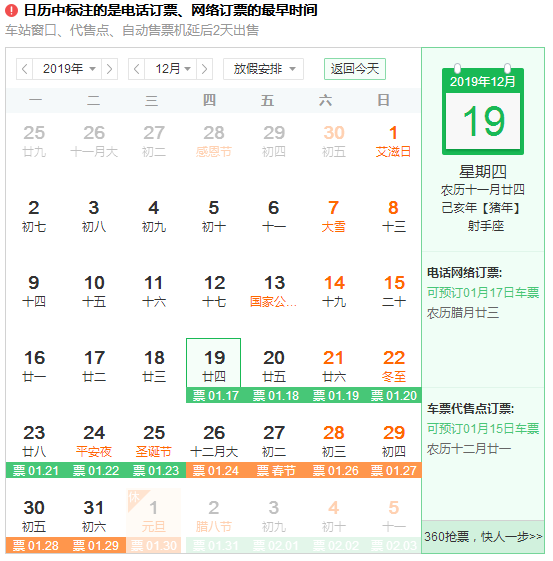The width and height of the screenshot is (553, 561).
Task: Click the green 2019年12月 calendar icon
Action: [483, 110]
